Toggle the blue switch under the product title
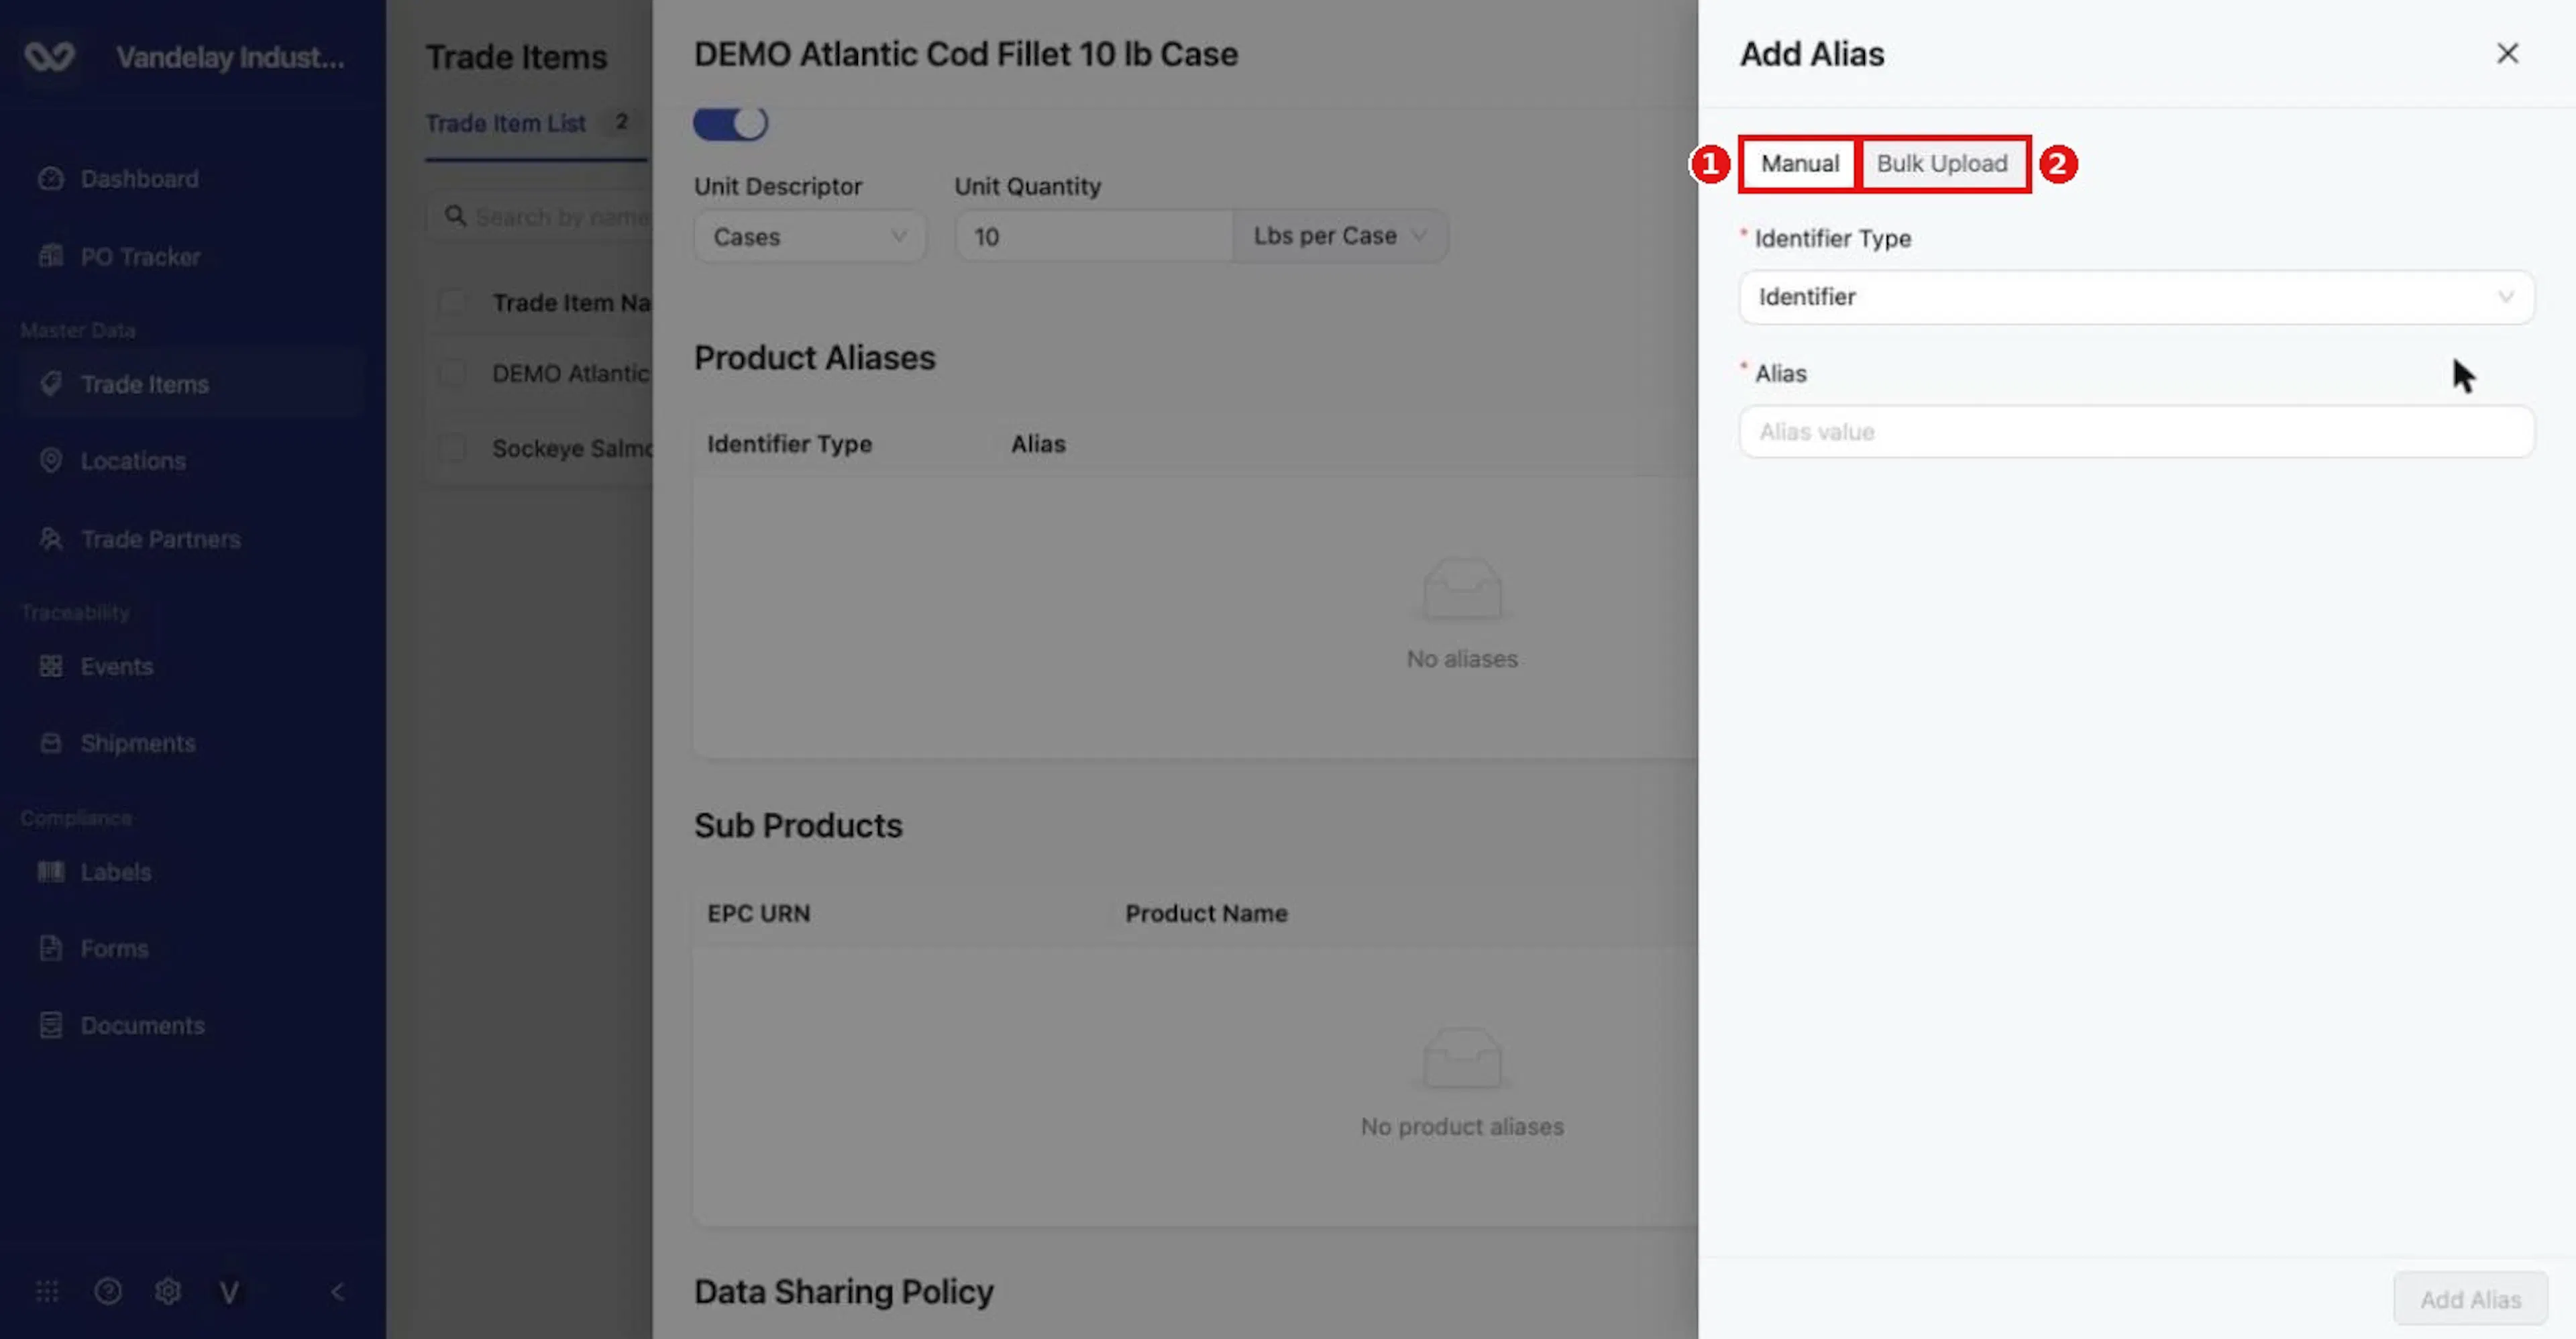 coord(730,123)
